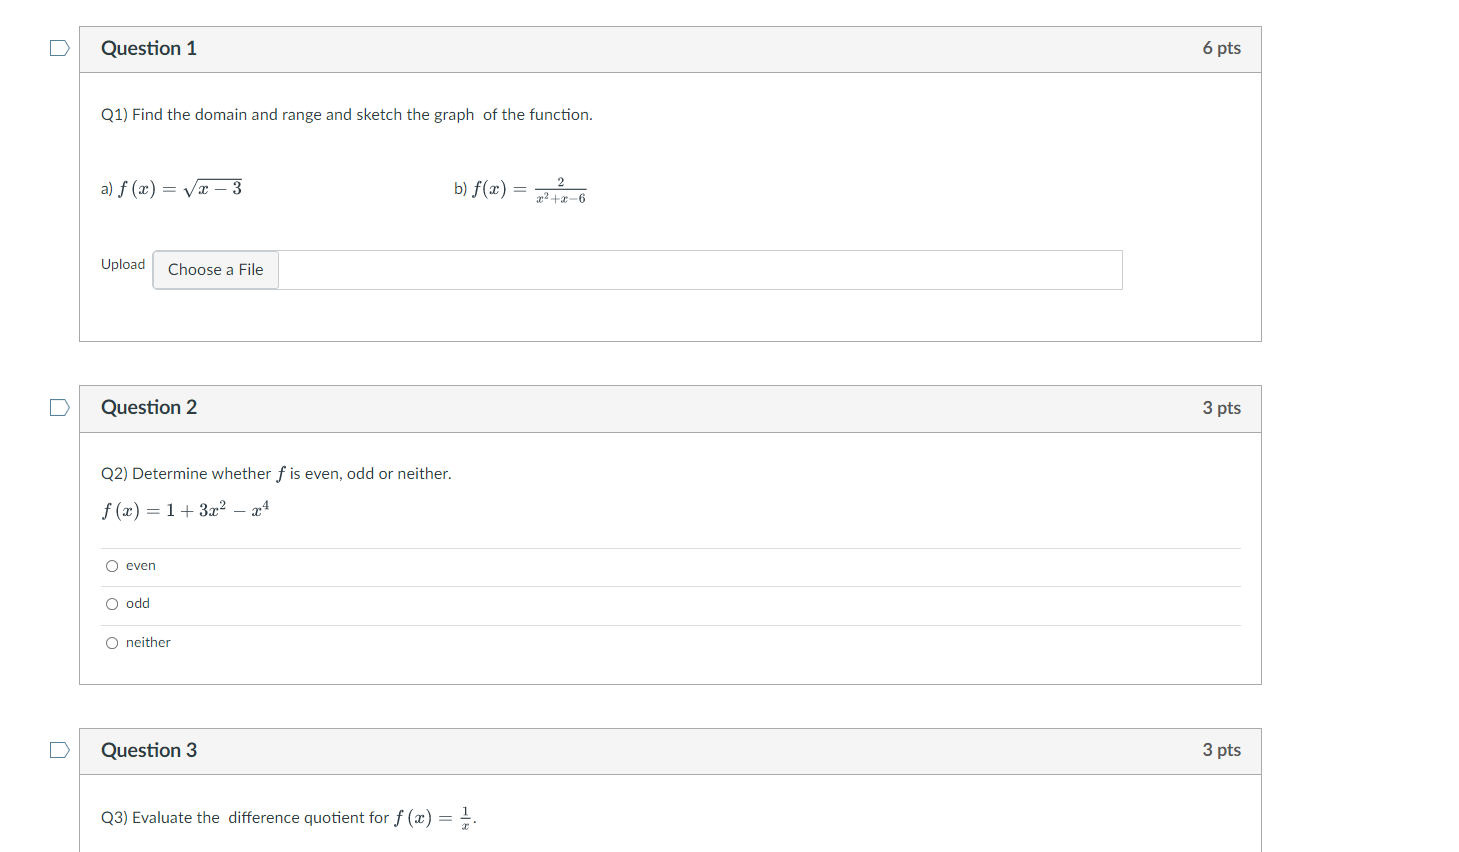Click the '6 pts' point indicator
This screenshot has width=1459, height=852.
click(x=1221, y=47)
